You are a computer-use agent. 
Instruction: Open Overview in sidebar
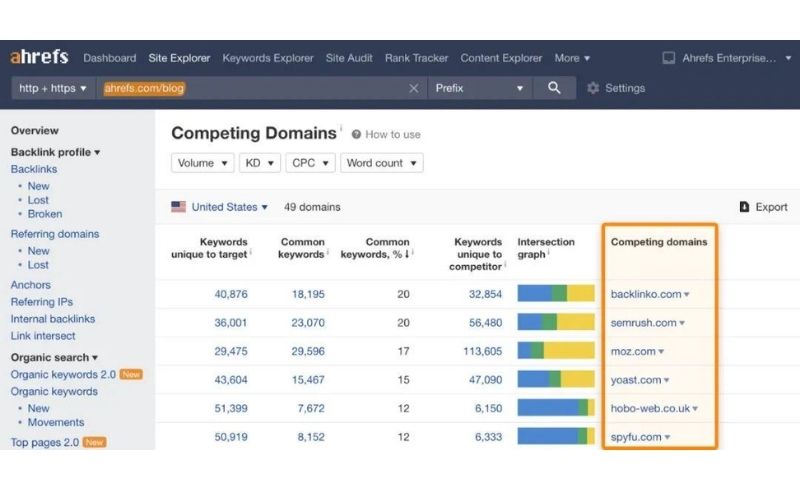click(x=35, y=130)
